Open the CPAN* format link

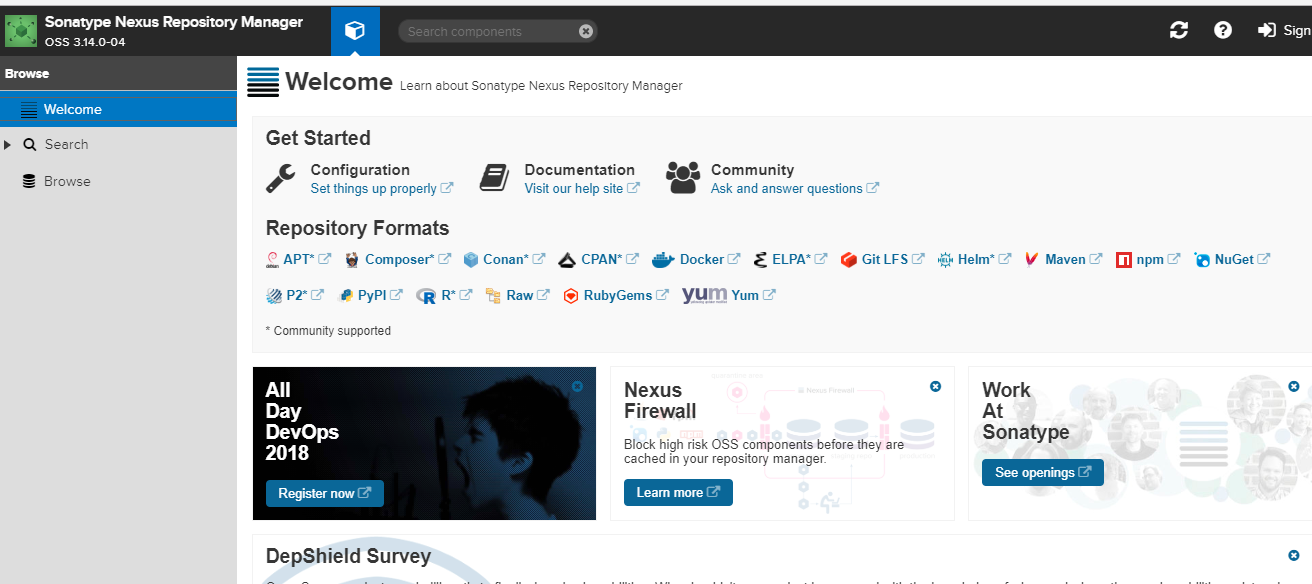pos(609,259)
